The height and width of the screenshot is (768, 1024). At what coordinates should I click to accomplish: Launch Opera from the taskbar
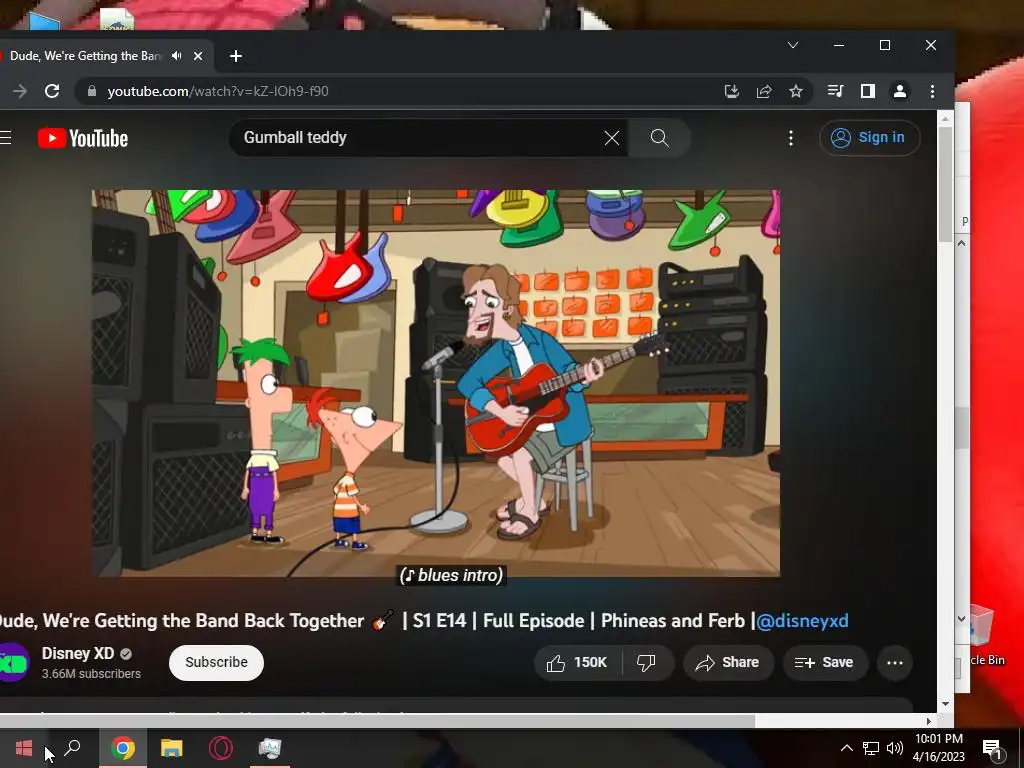tap(221, 748)
